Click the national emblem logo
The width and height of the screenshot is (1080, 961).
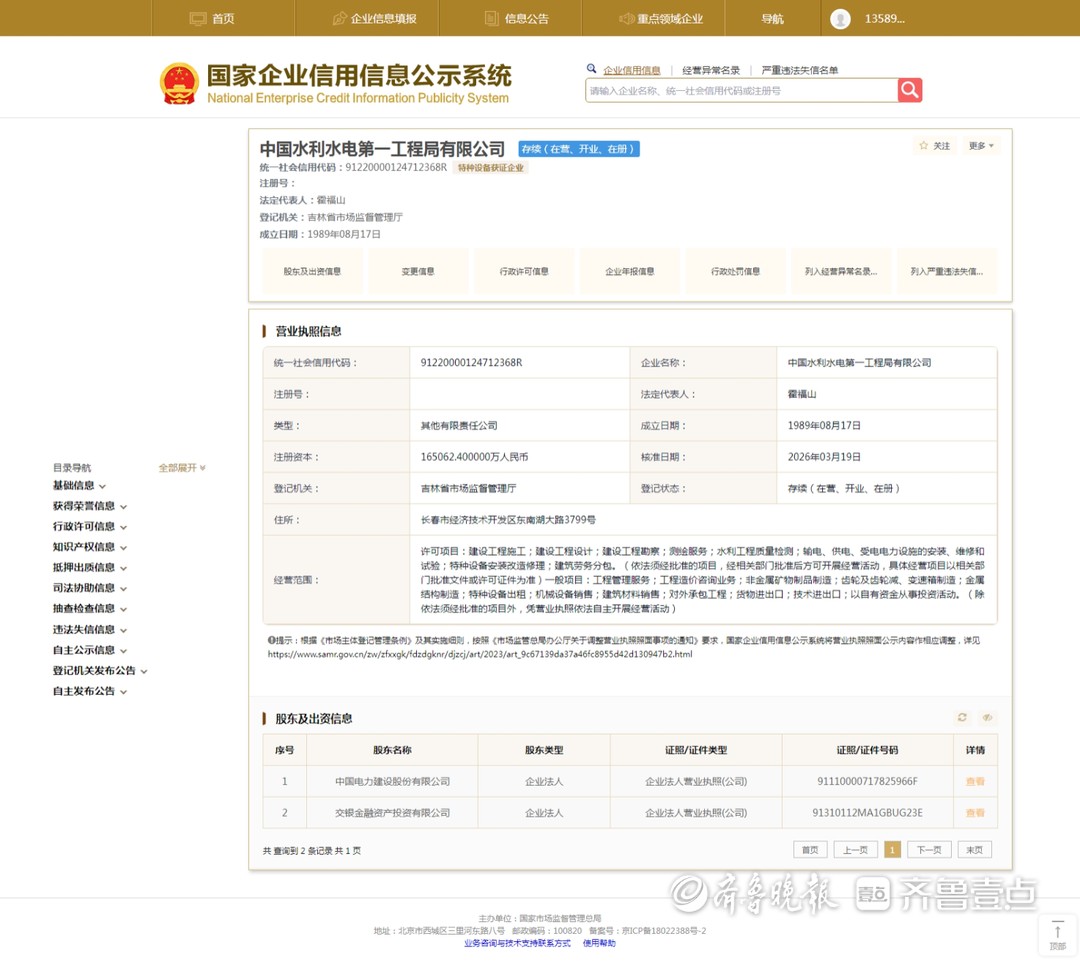coord(179,83)
